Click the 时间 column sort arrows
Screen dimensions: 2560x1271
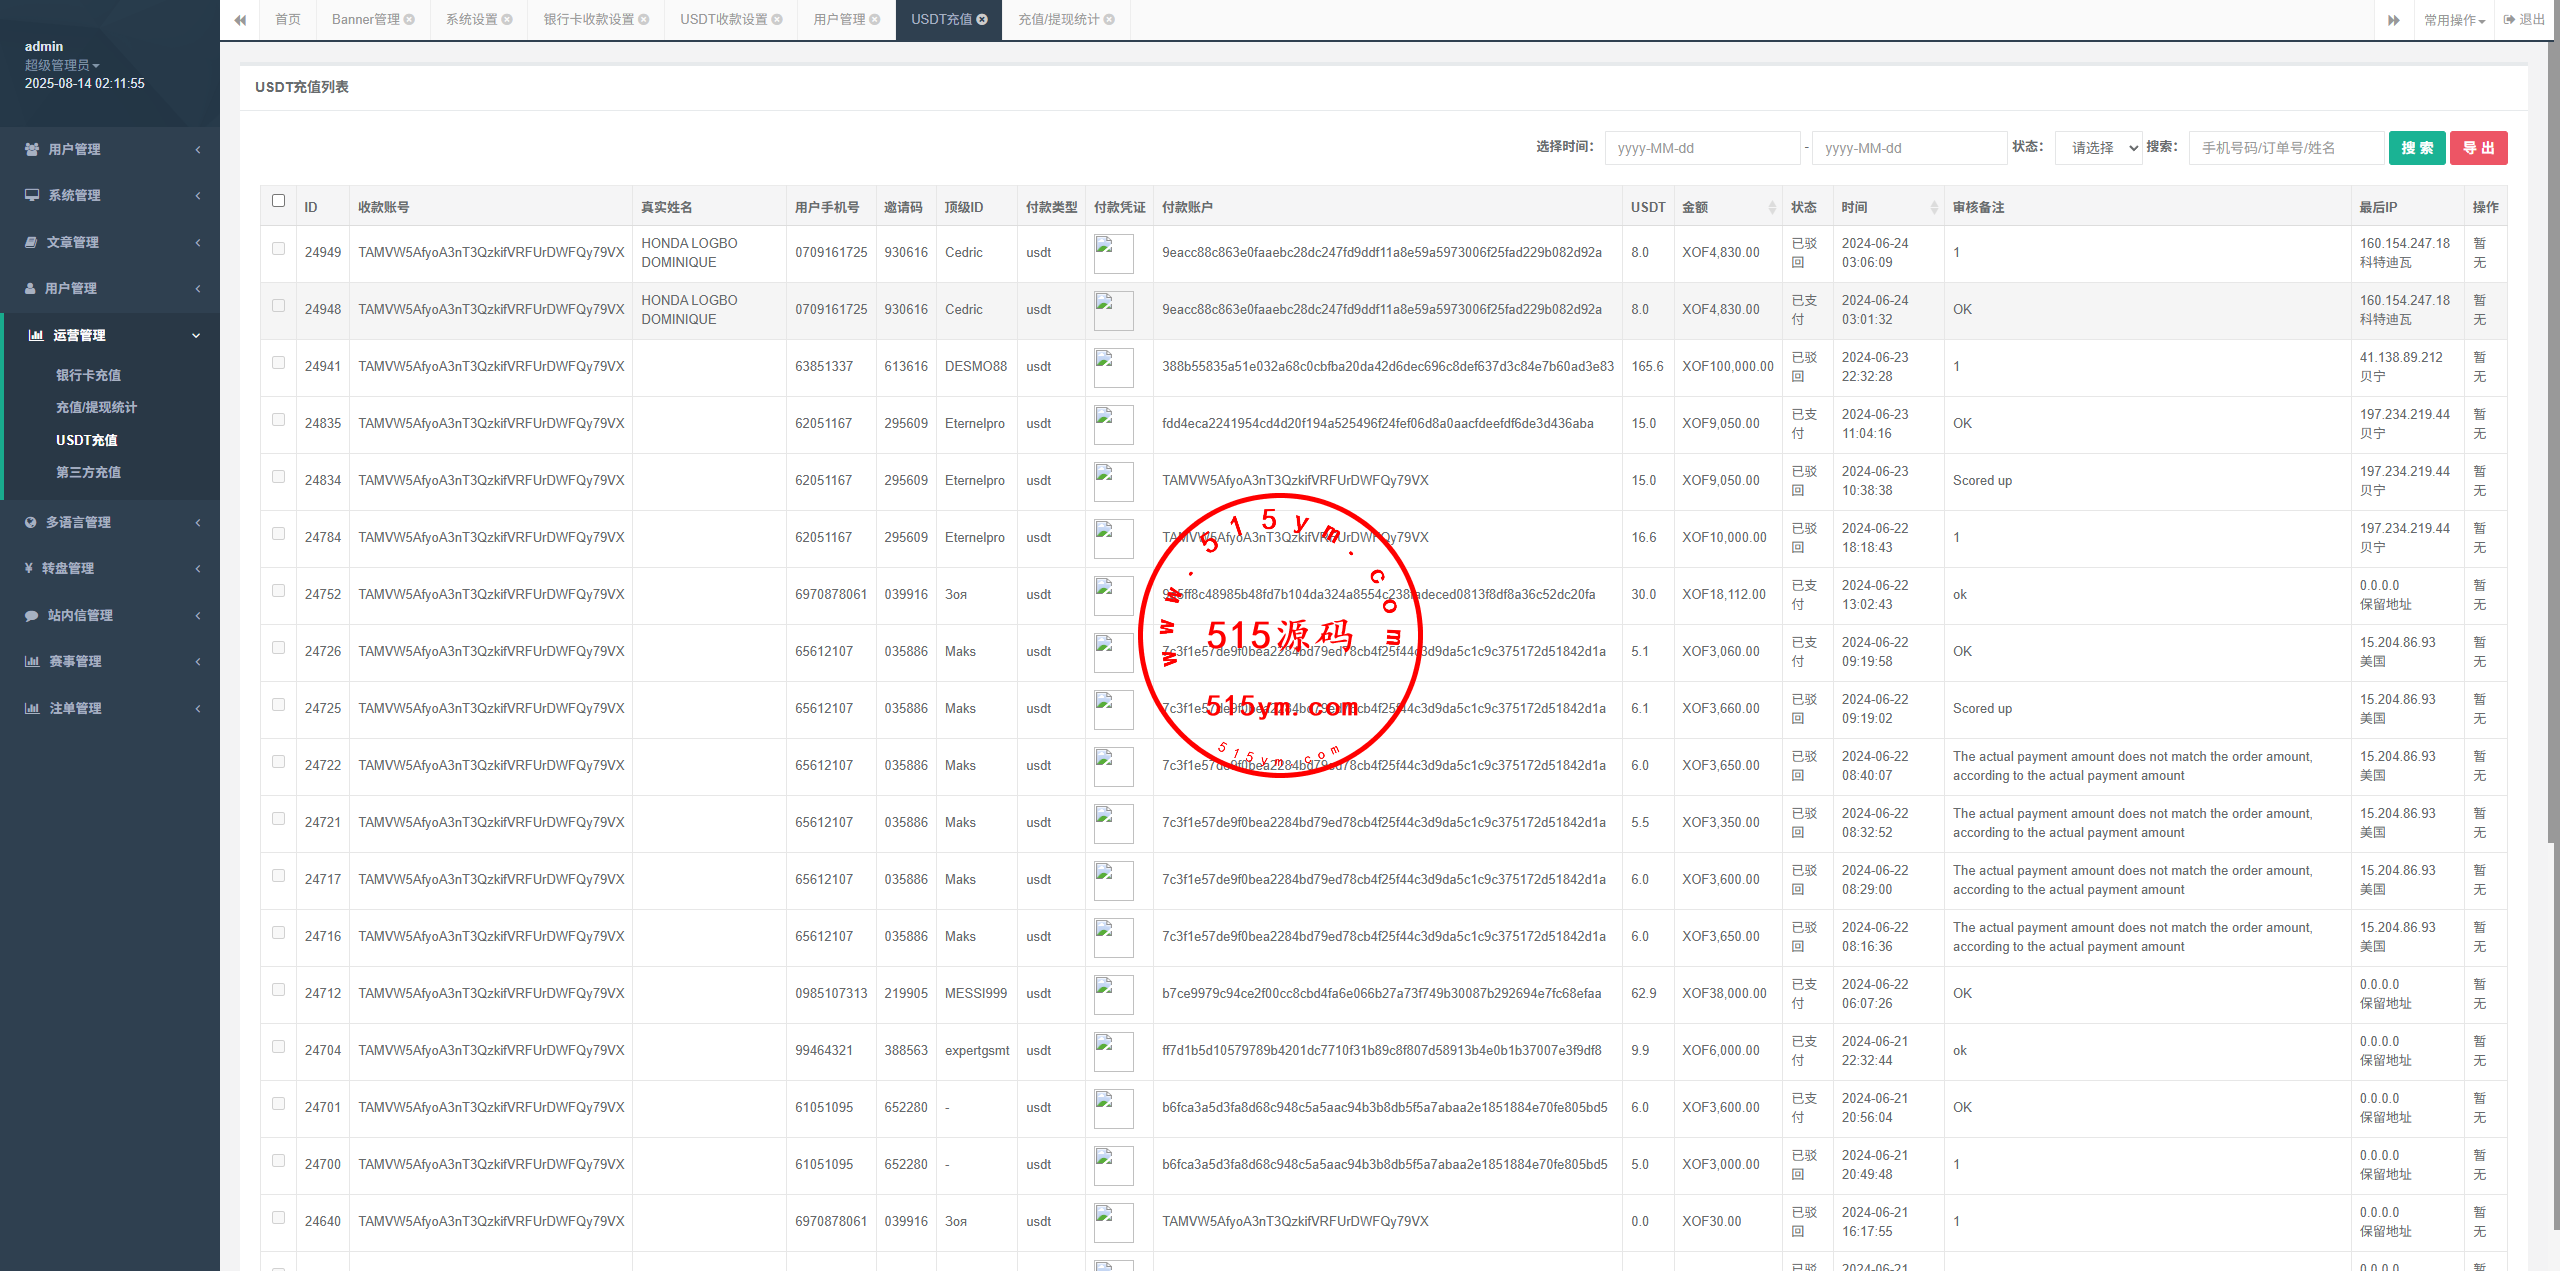point(1933,208)
